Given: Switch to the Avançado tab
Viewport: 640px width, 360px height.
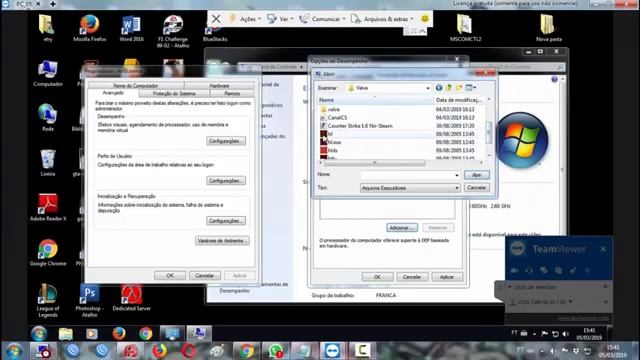Looking at the screenshot, I should click(113, 93).
